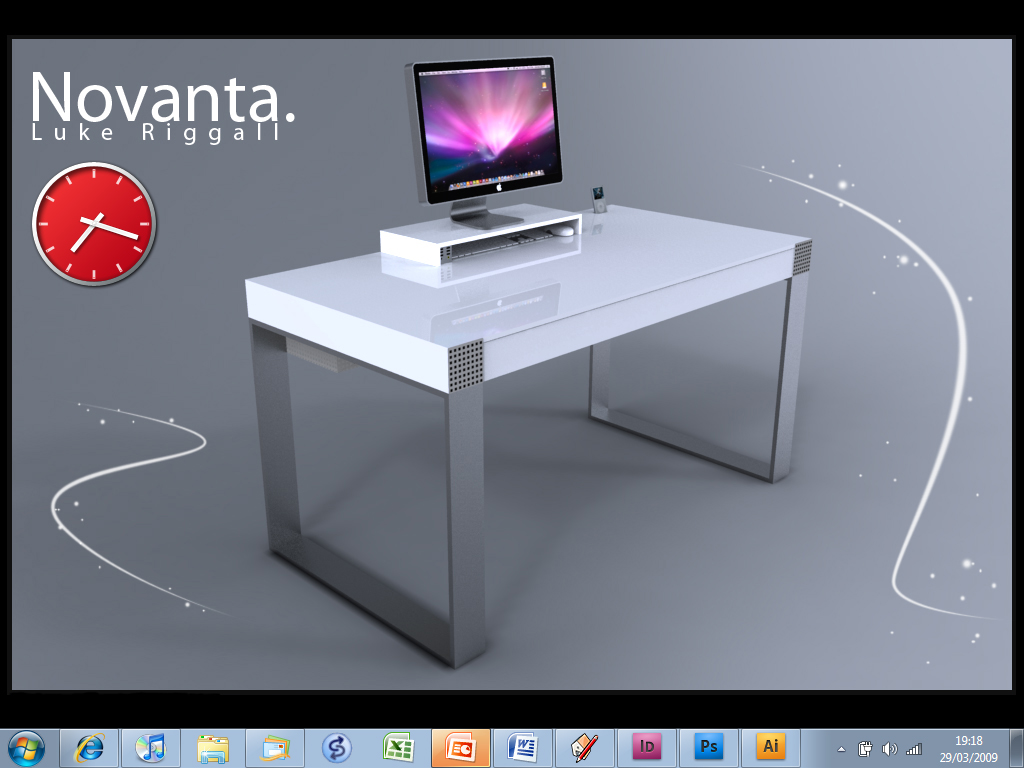Click the blue circular S taskbar icon
The image size is (1024, 768).
(x=336, y=748)
